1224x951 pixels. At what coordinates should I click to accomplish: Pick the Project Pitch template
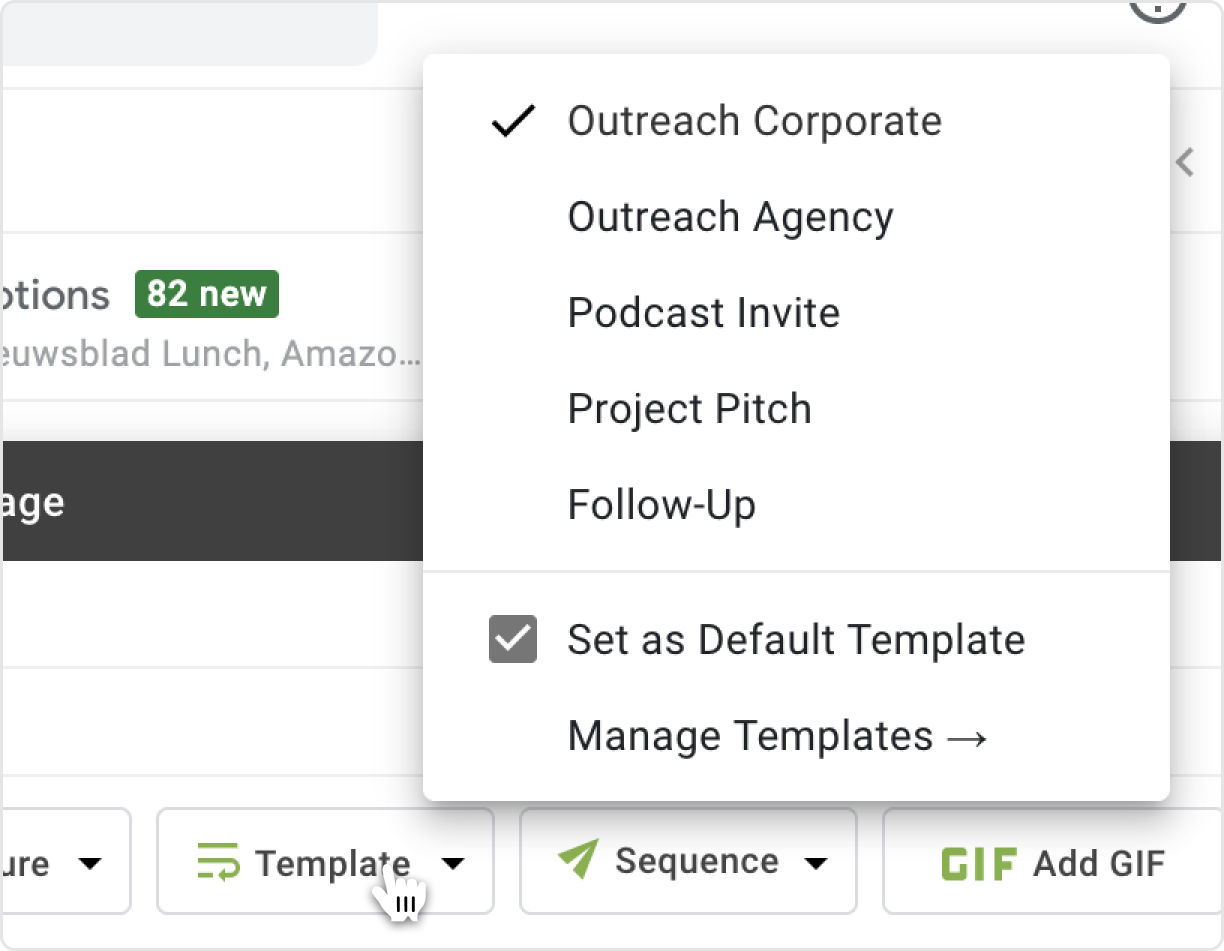tap(689, 409)
